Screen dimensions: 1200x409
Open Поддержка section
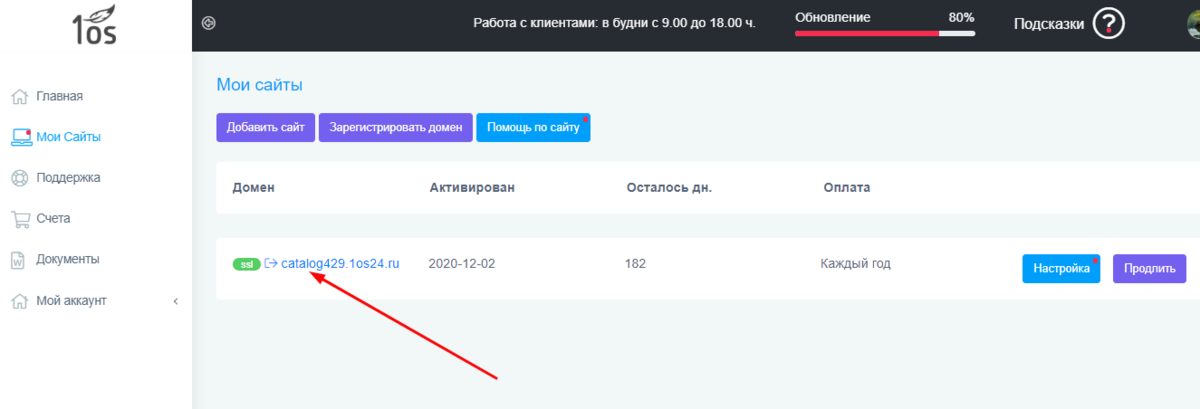(x=68, y=178)
